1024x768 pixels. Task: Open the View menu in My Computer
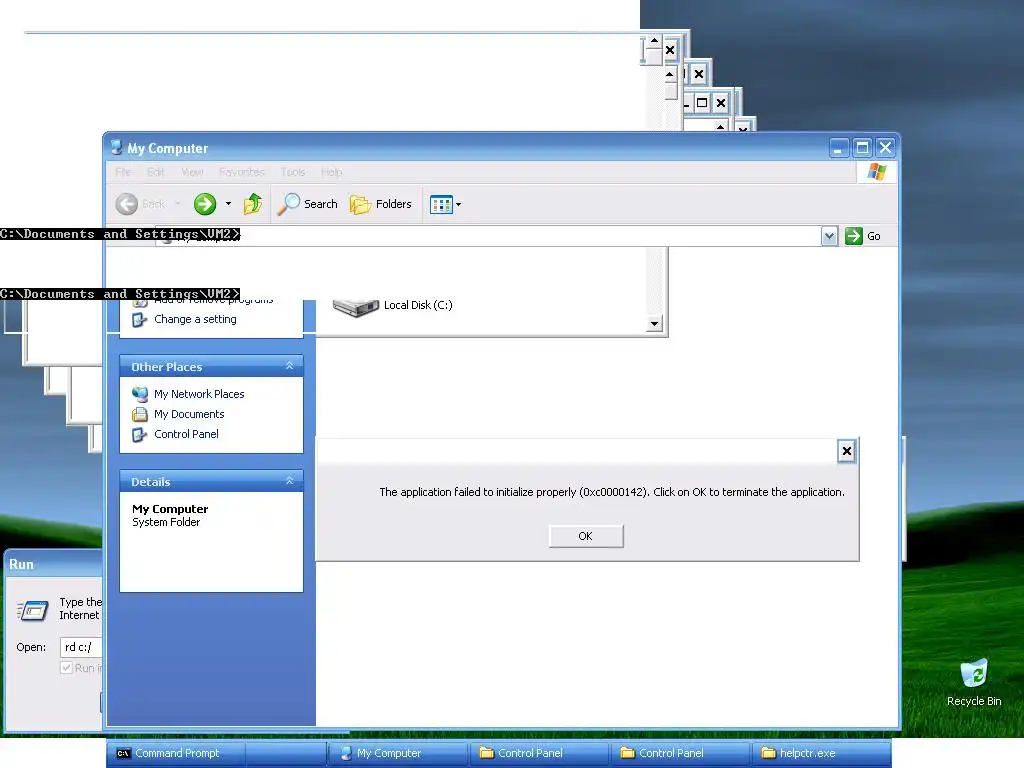[192, 172]
